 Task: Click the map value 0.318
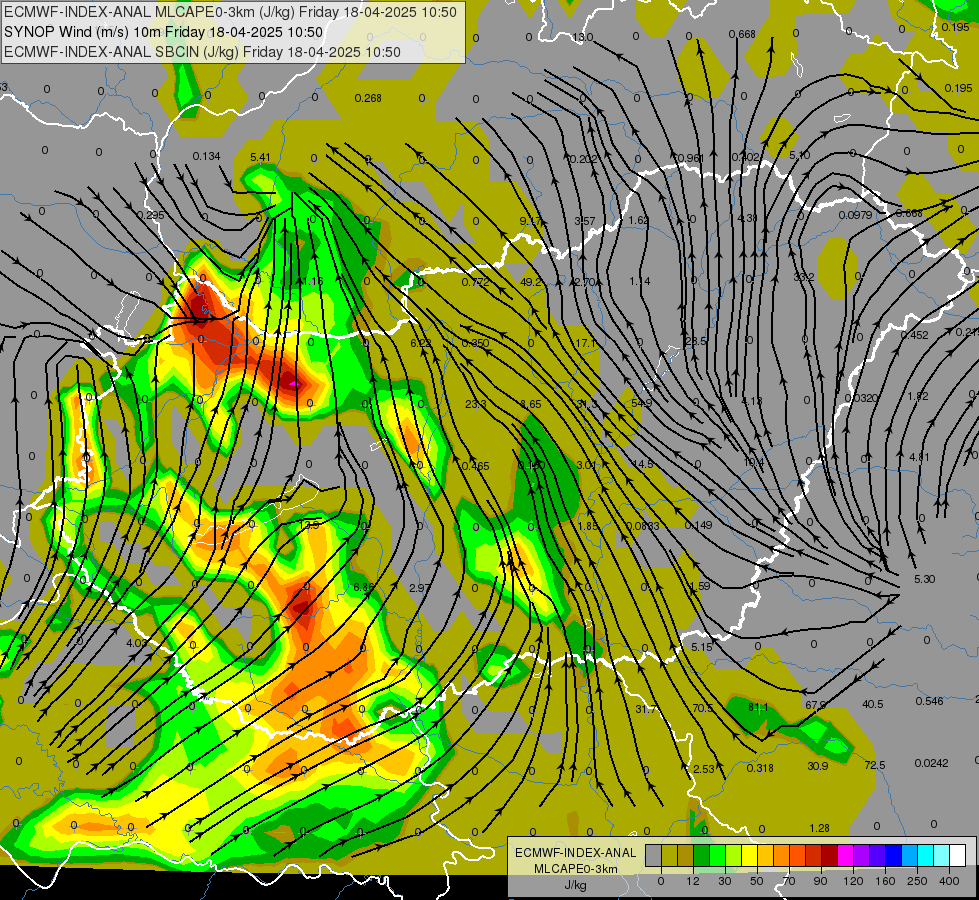pos(760,768)
